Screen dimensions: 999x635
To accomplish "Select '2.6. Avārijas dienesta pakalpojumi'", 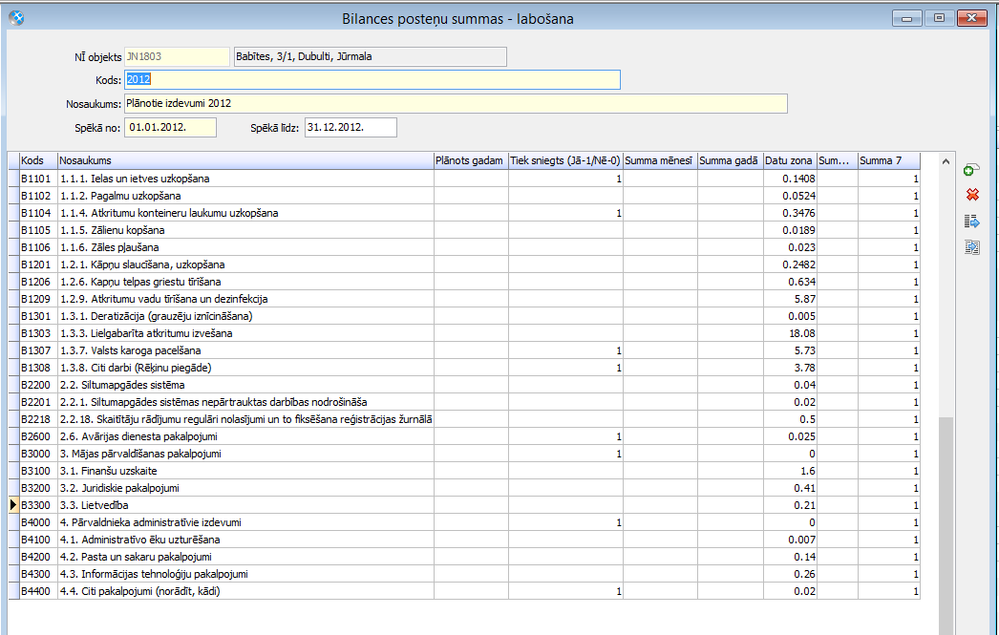I will pyautogui.click(x=139, y=437).
